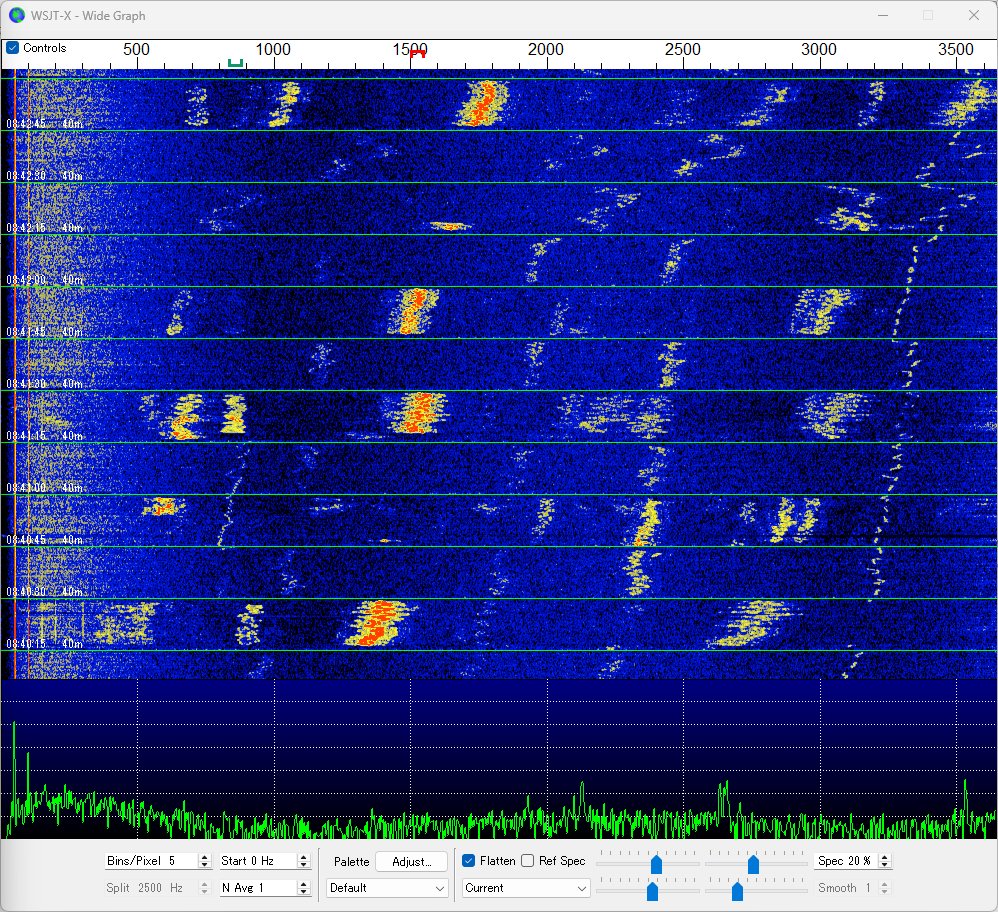Click the Bins/Pixel spinner arrows
This screenshot has height=912, width=998.
[205, 861]
